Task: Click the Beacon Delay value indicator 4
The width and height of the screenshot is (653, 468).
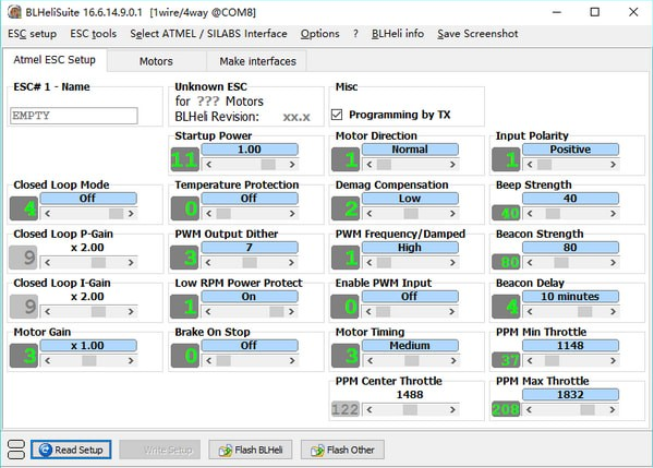Action: coord(506,307)
